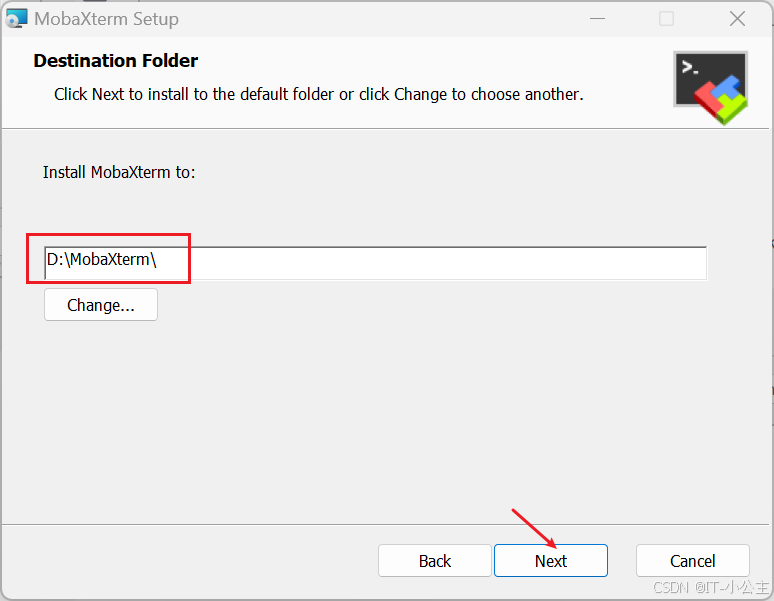Minimize the MobaXterm Setup window

(x=597, y=19)
